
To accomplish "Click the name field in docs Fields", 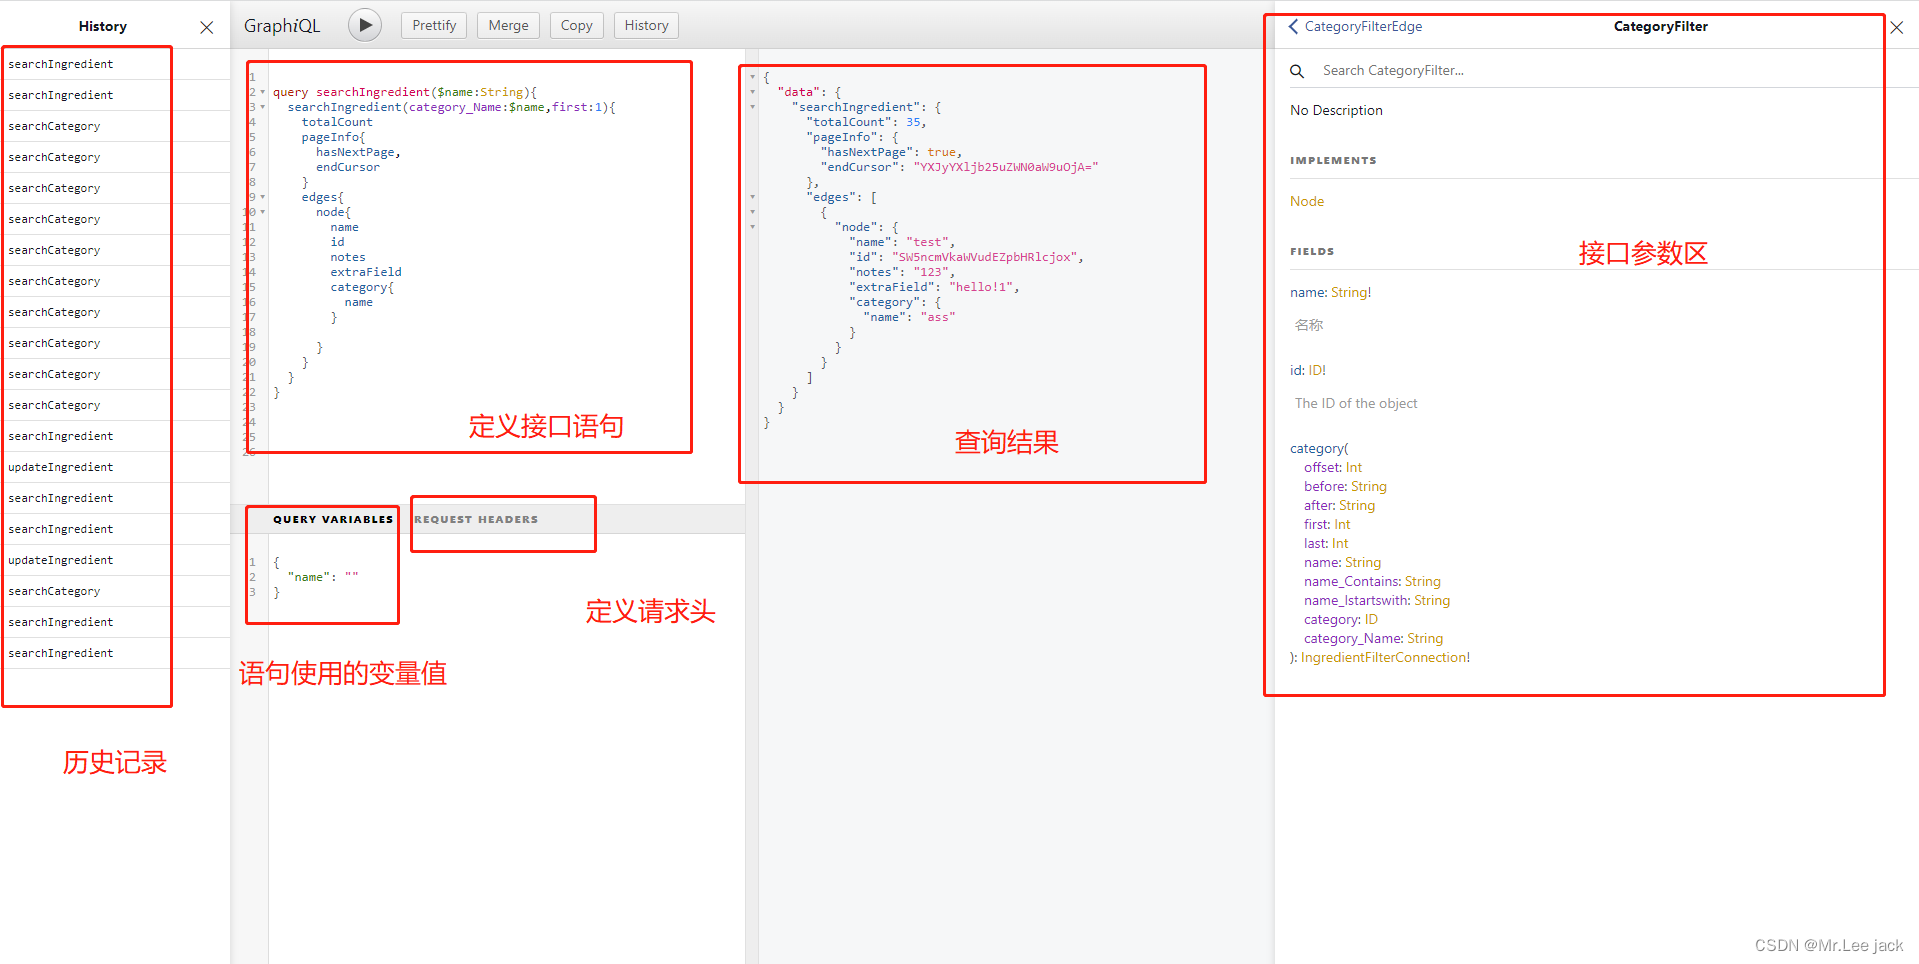I will (x=1307, y=292).
